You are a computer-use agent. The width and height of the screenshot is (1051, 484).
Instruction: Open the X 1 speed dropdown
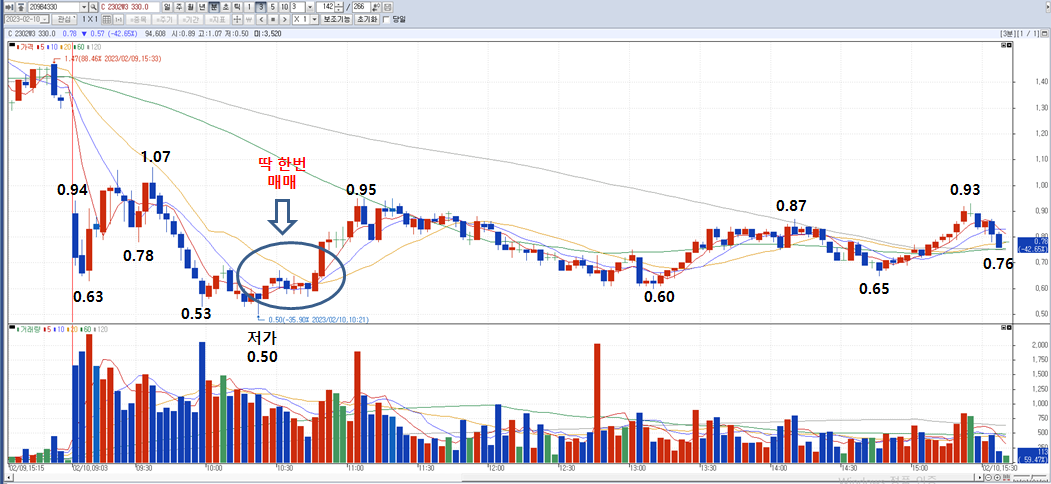314,19
